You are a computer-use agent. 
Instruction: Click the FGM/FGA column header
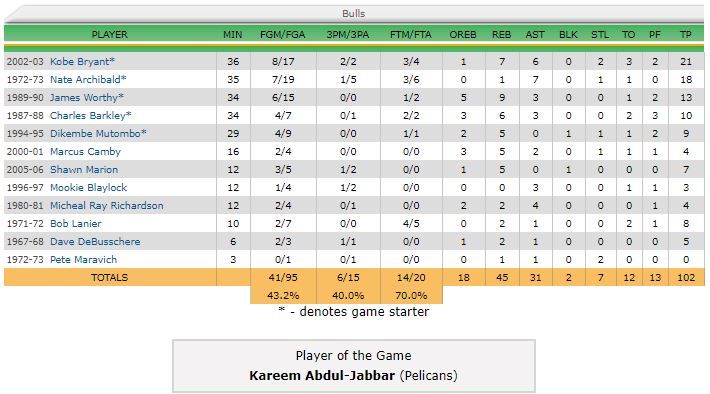pyautogui.click(x=283, y=35)
